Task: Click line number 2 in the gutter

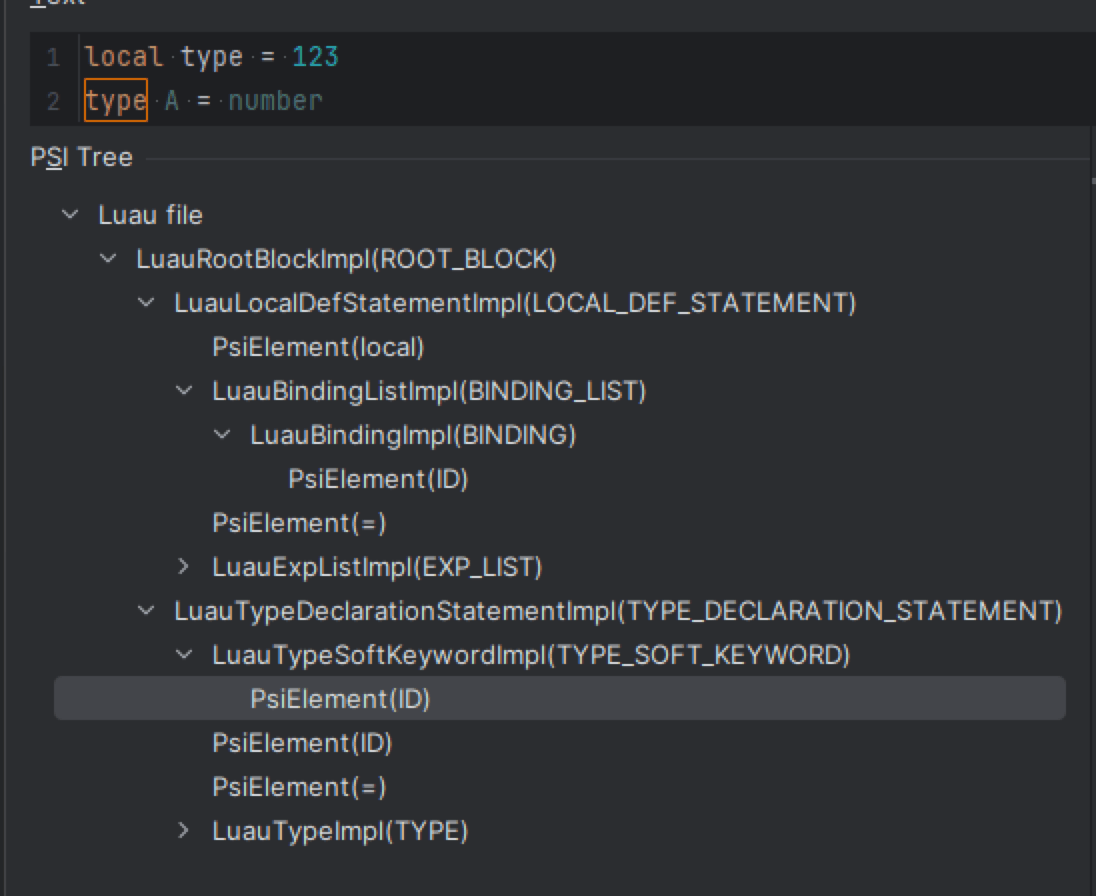Action: [55, 99]
